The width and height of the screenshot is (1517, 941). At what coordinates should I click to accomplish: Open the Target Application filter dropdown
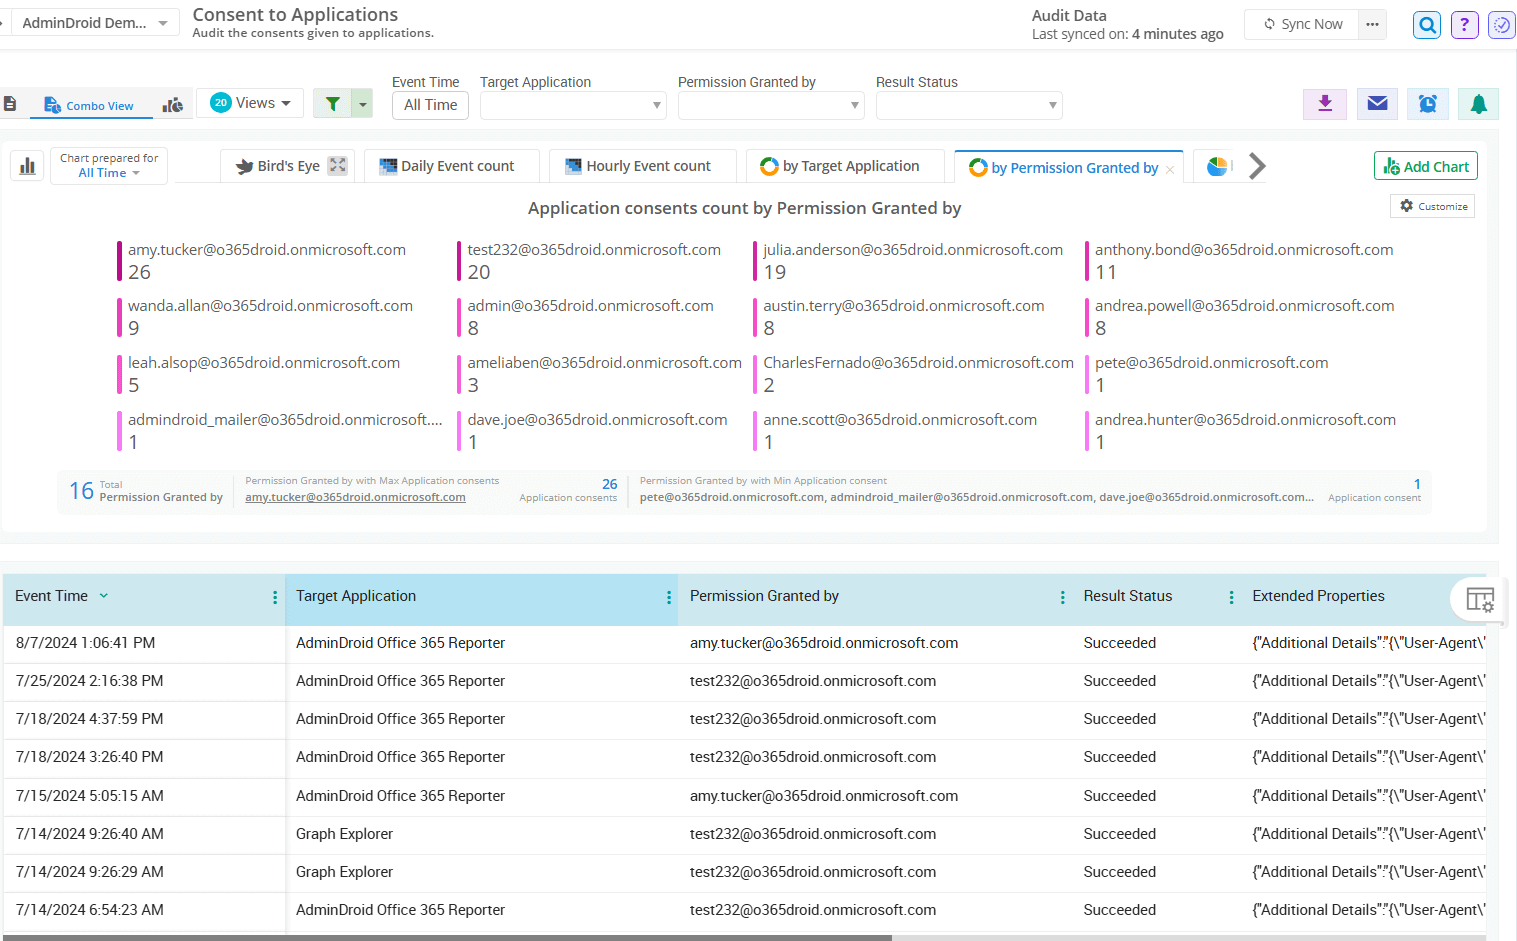(572, 104)
